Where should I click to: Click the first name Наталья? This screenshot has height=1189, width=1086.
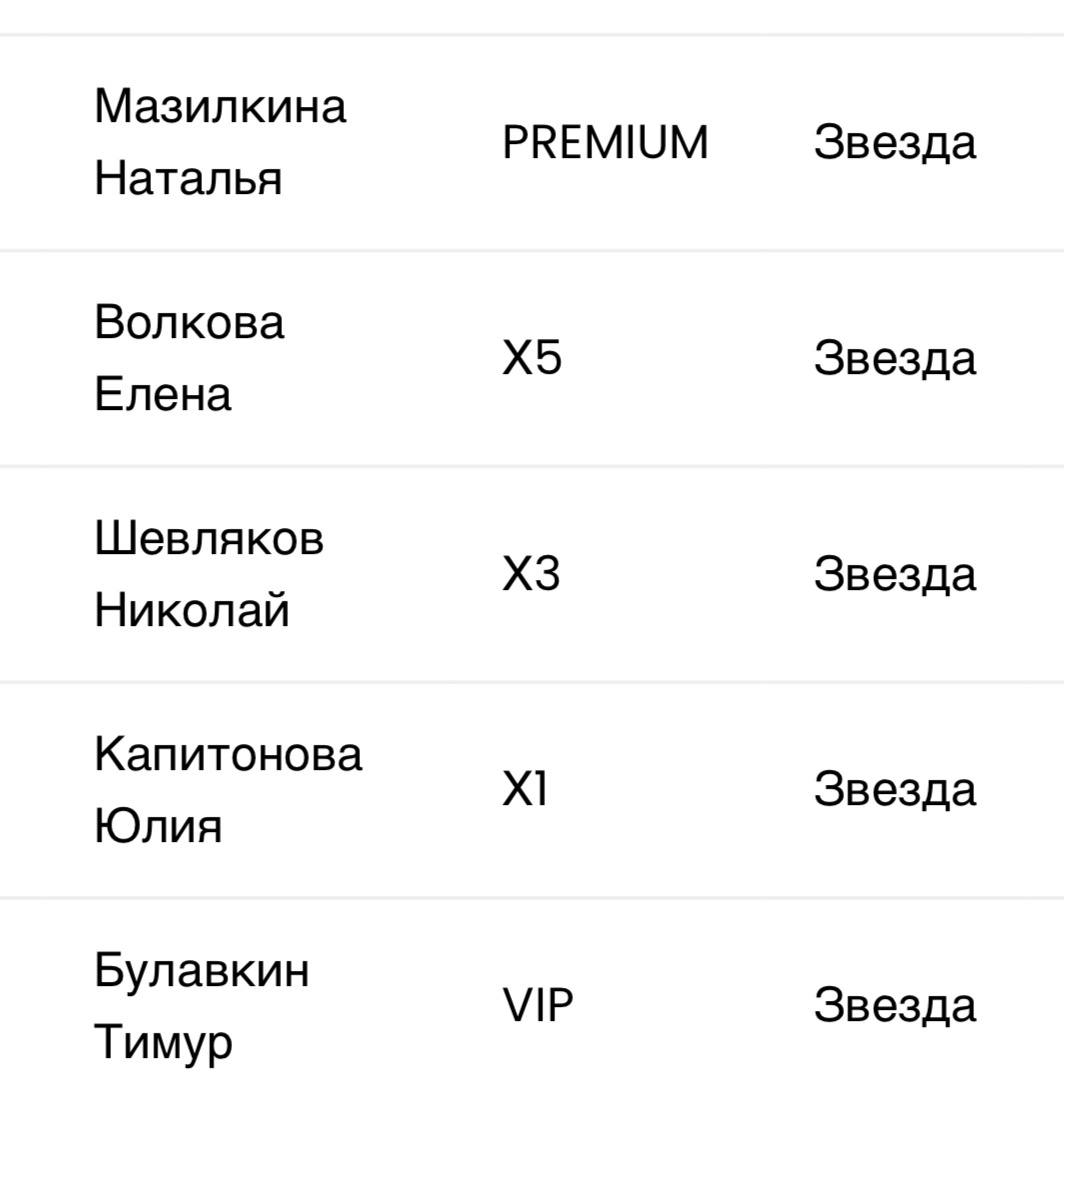point(188,179)
